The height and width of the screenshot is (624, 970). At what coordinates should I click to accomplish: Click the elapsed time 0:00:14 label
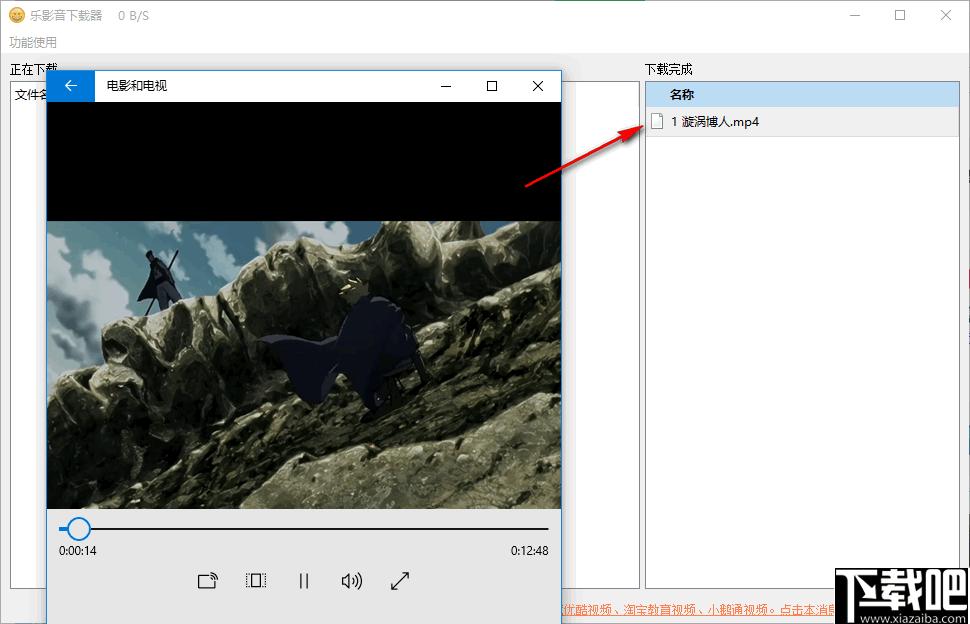pos(78,550)
